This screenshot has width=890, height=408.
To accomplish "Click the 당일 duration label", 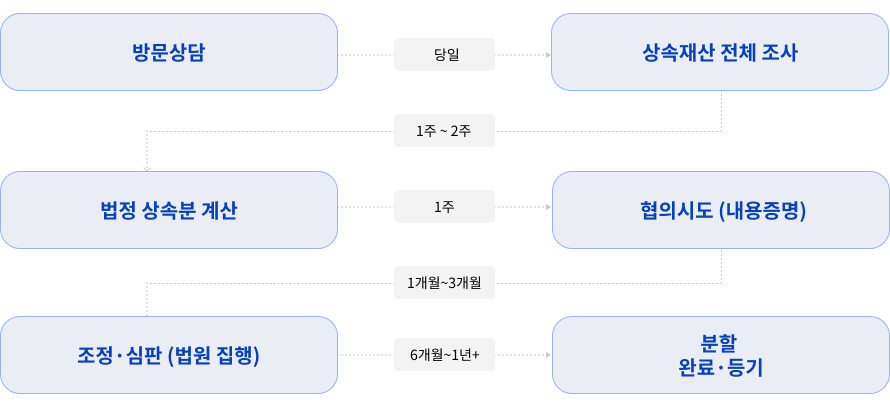I will click(x=445, y=54).
